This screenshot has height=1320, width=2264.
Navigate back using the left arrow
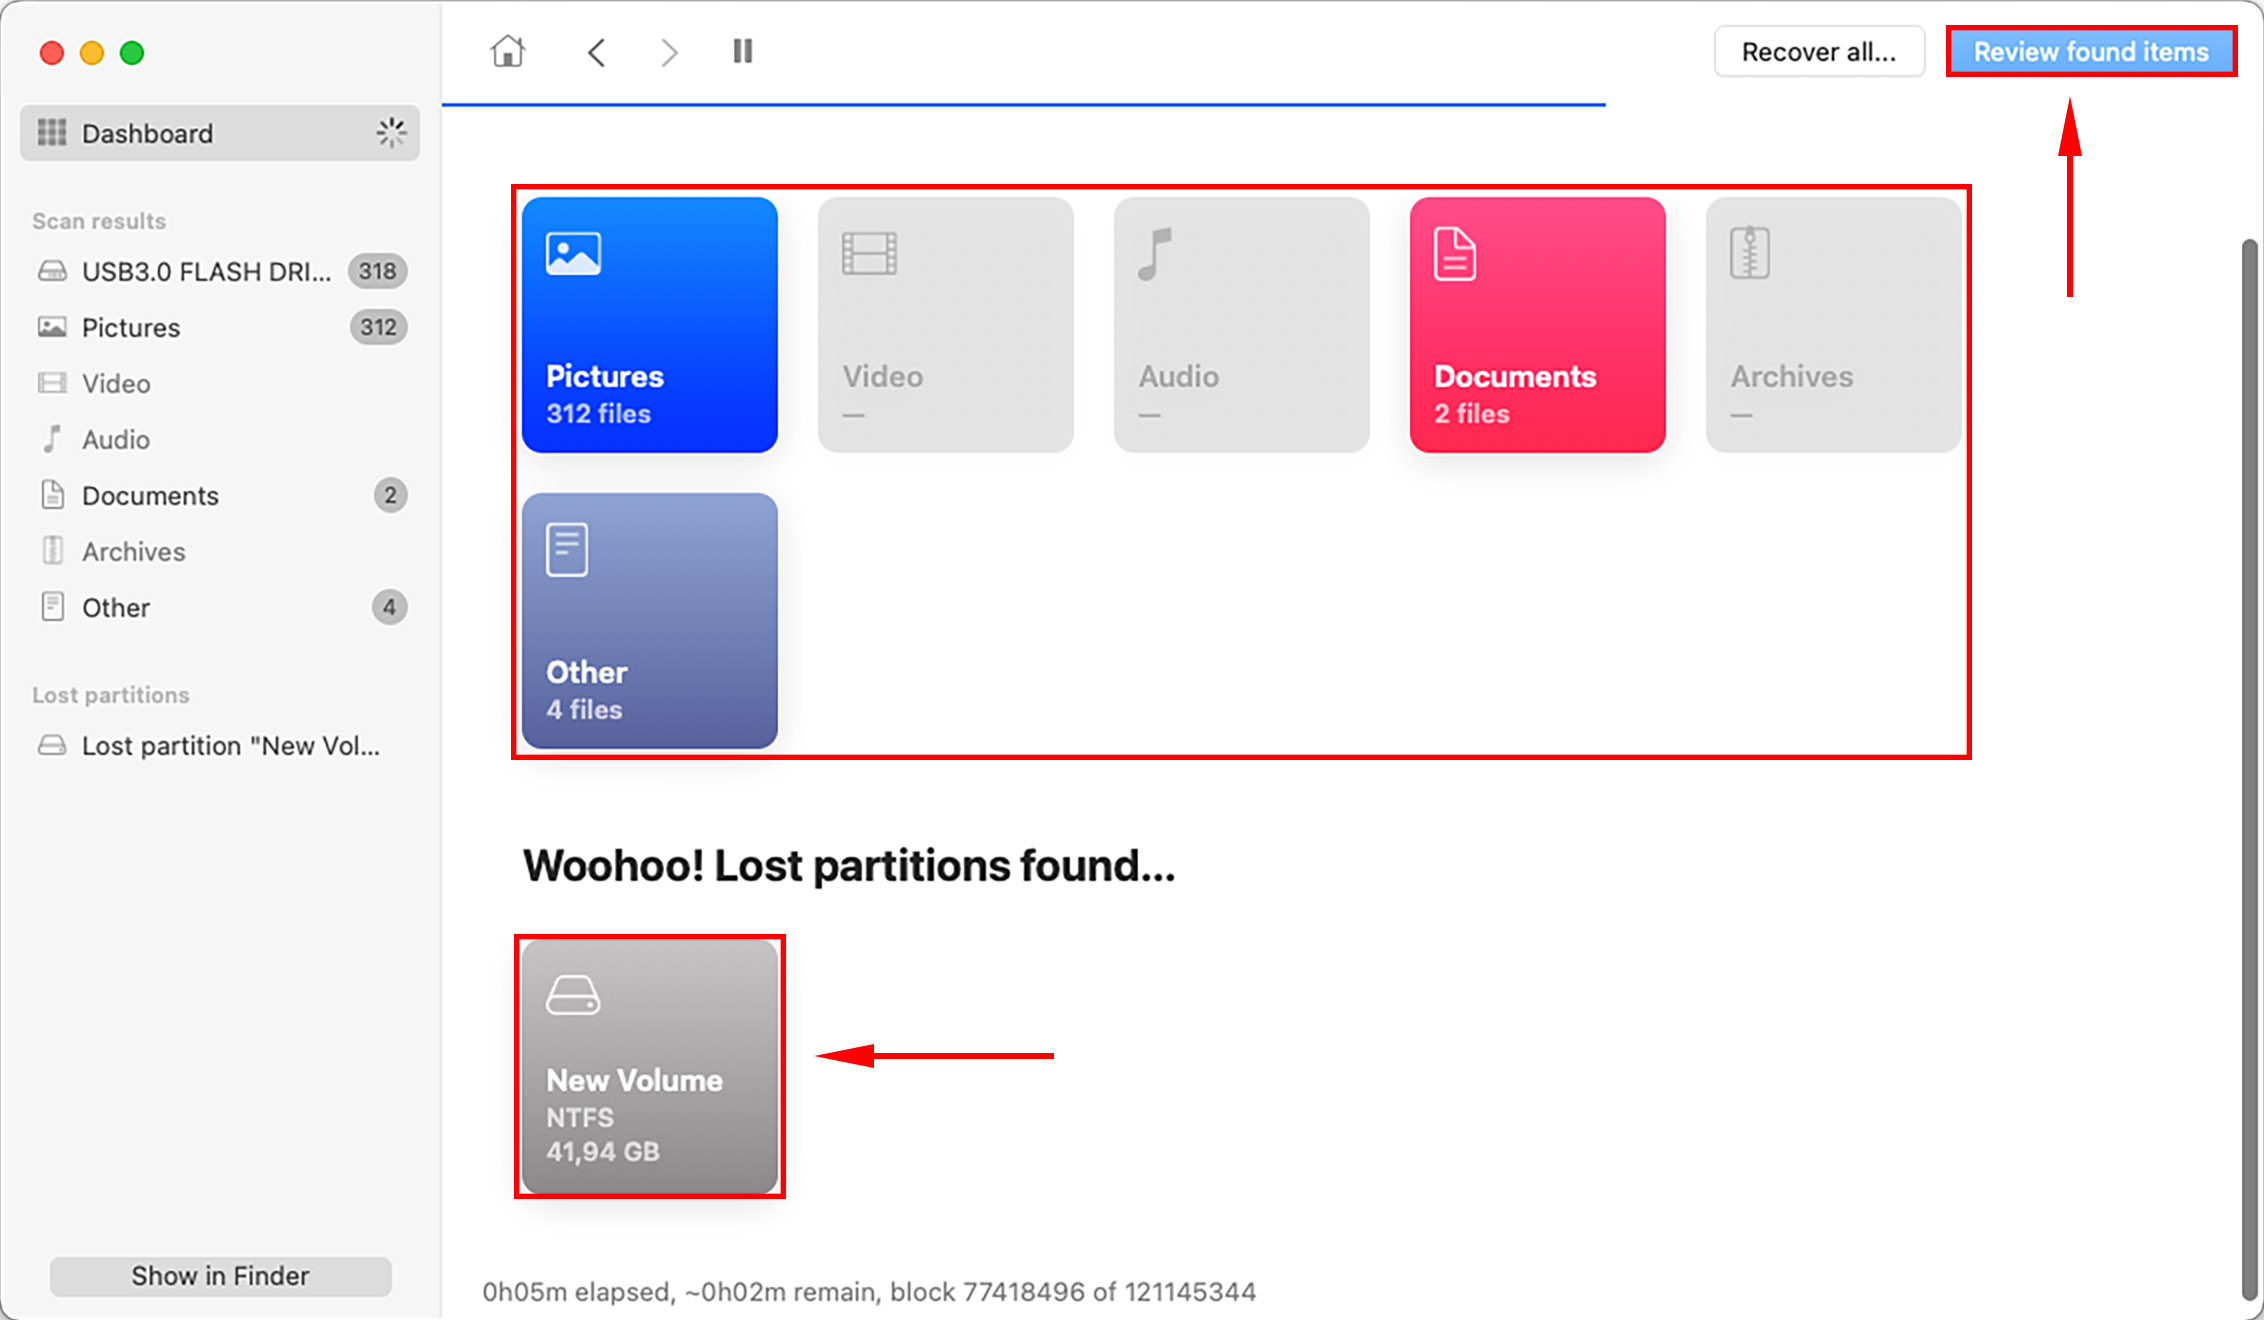(x=596, y=52)
